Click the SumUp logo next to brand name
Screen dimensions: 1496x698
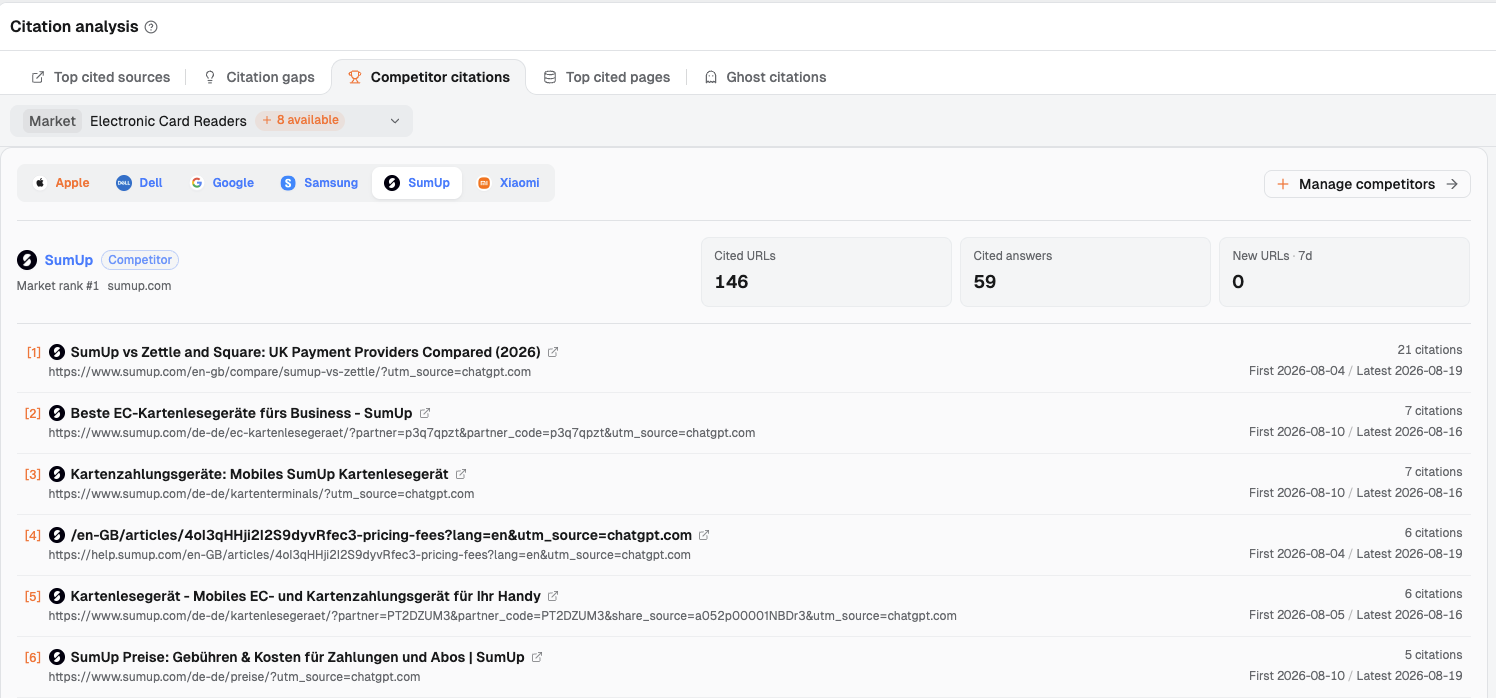click(27, 260)
